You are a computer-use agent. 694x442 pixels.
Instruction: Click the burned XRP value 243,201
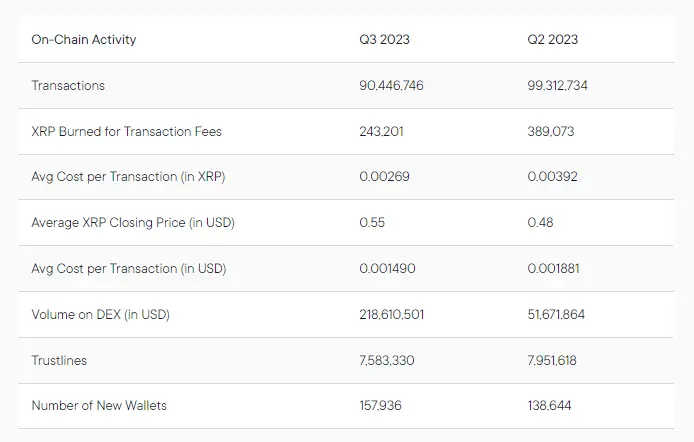click(x=383, y=131)
